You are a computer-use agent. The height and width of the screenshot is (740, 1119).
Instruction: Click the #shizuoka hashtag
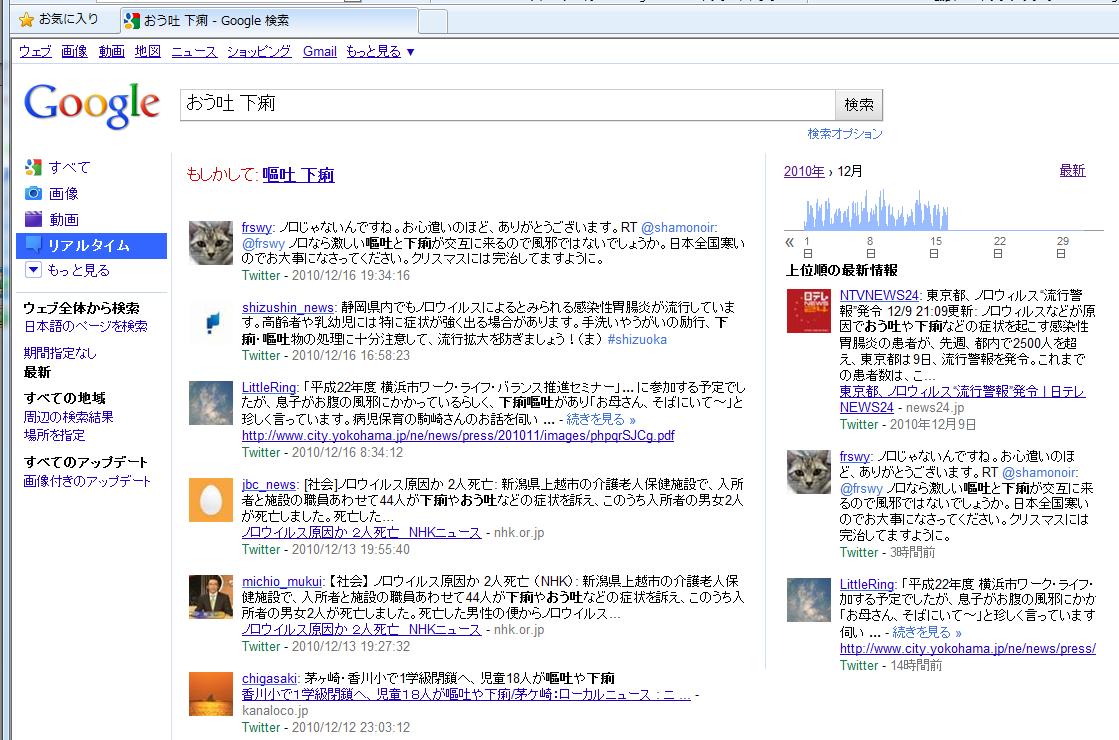(x=637, y=340)
